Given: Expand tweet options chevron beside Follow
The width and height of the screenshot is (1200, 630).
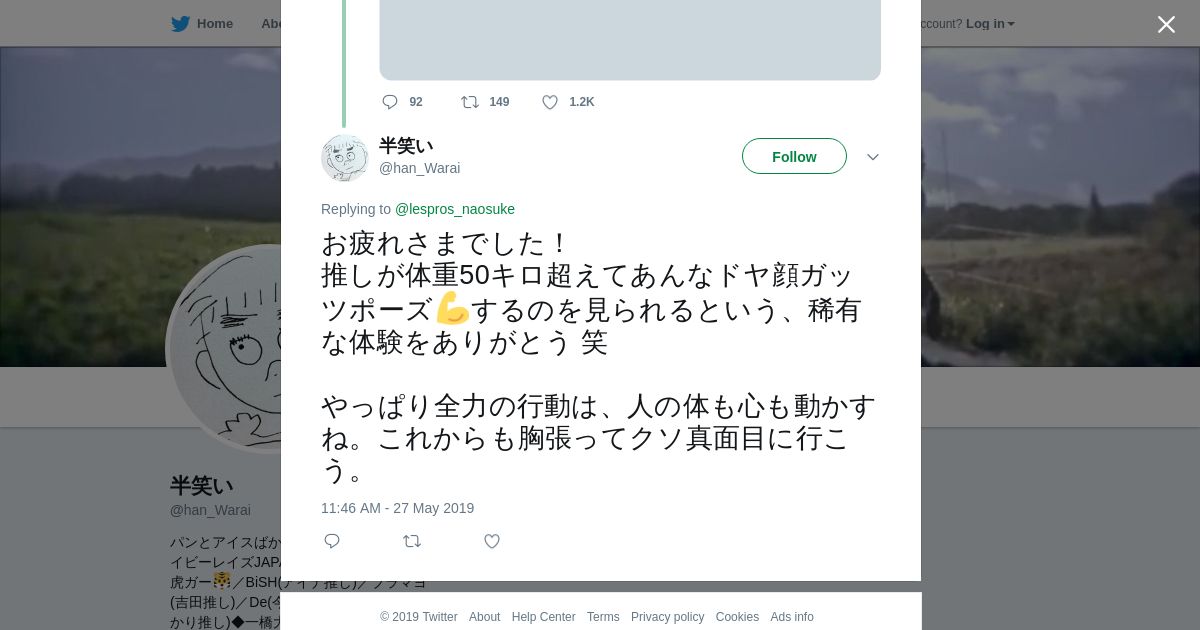Looking at the screenshot, I should tap(873, 157).
